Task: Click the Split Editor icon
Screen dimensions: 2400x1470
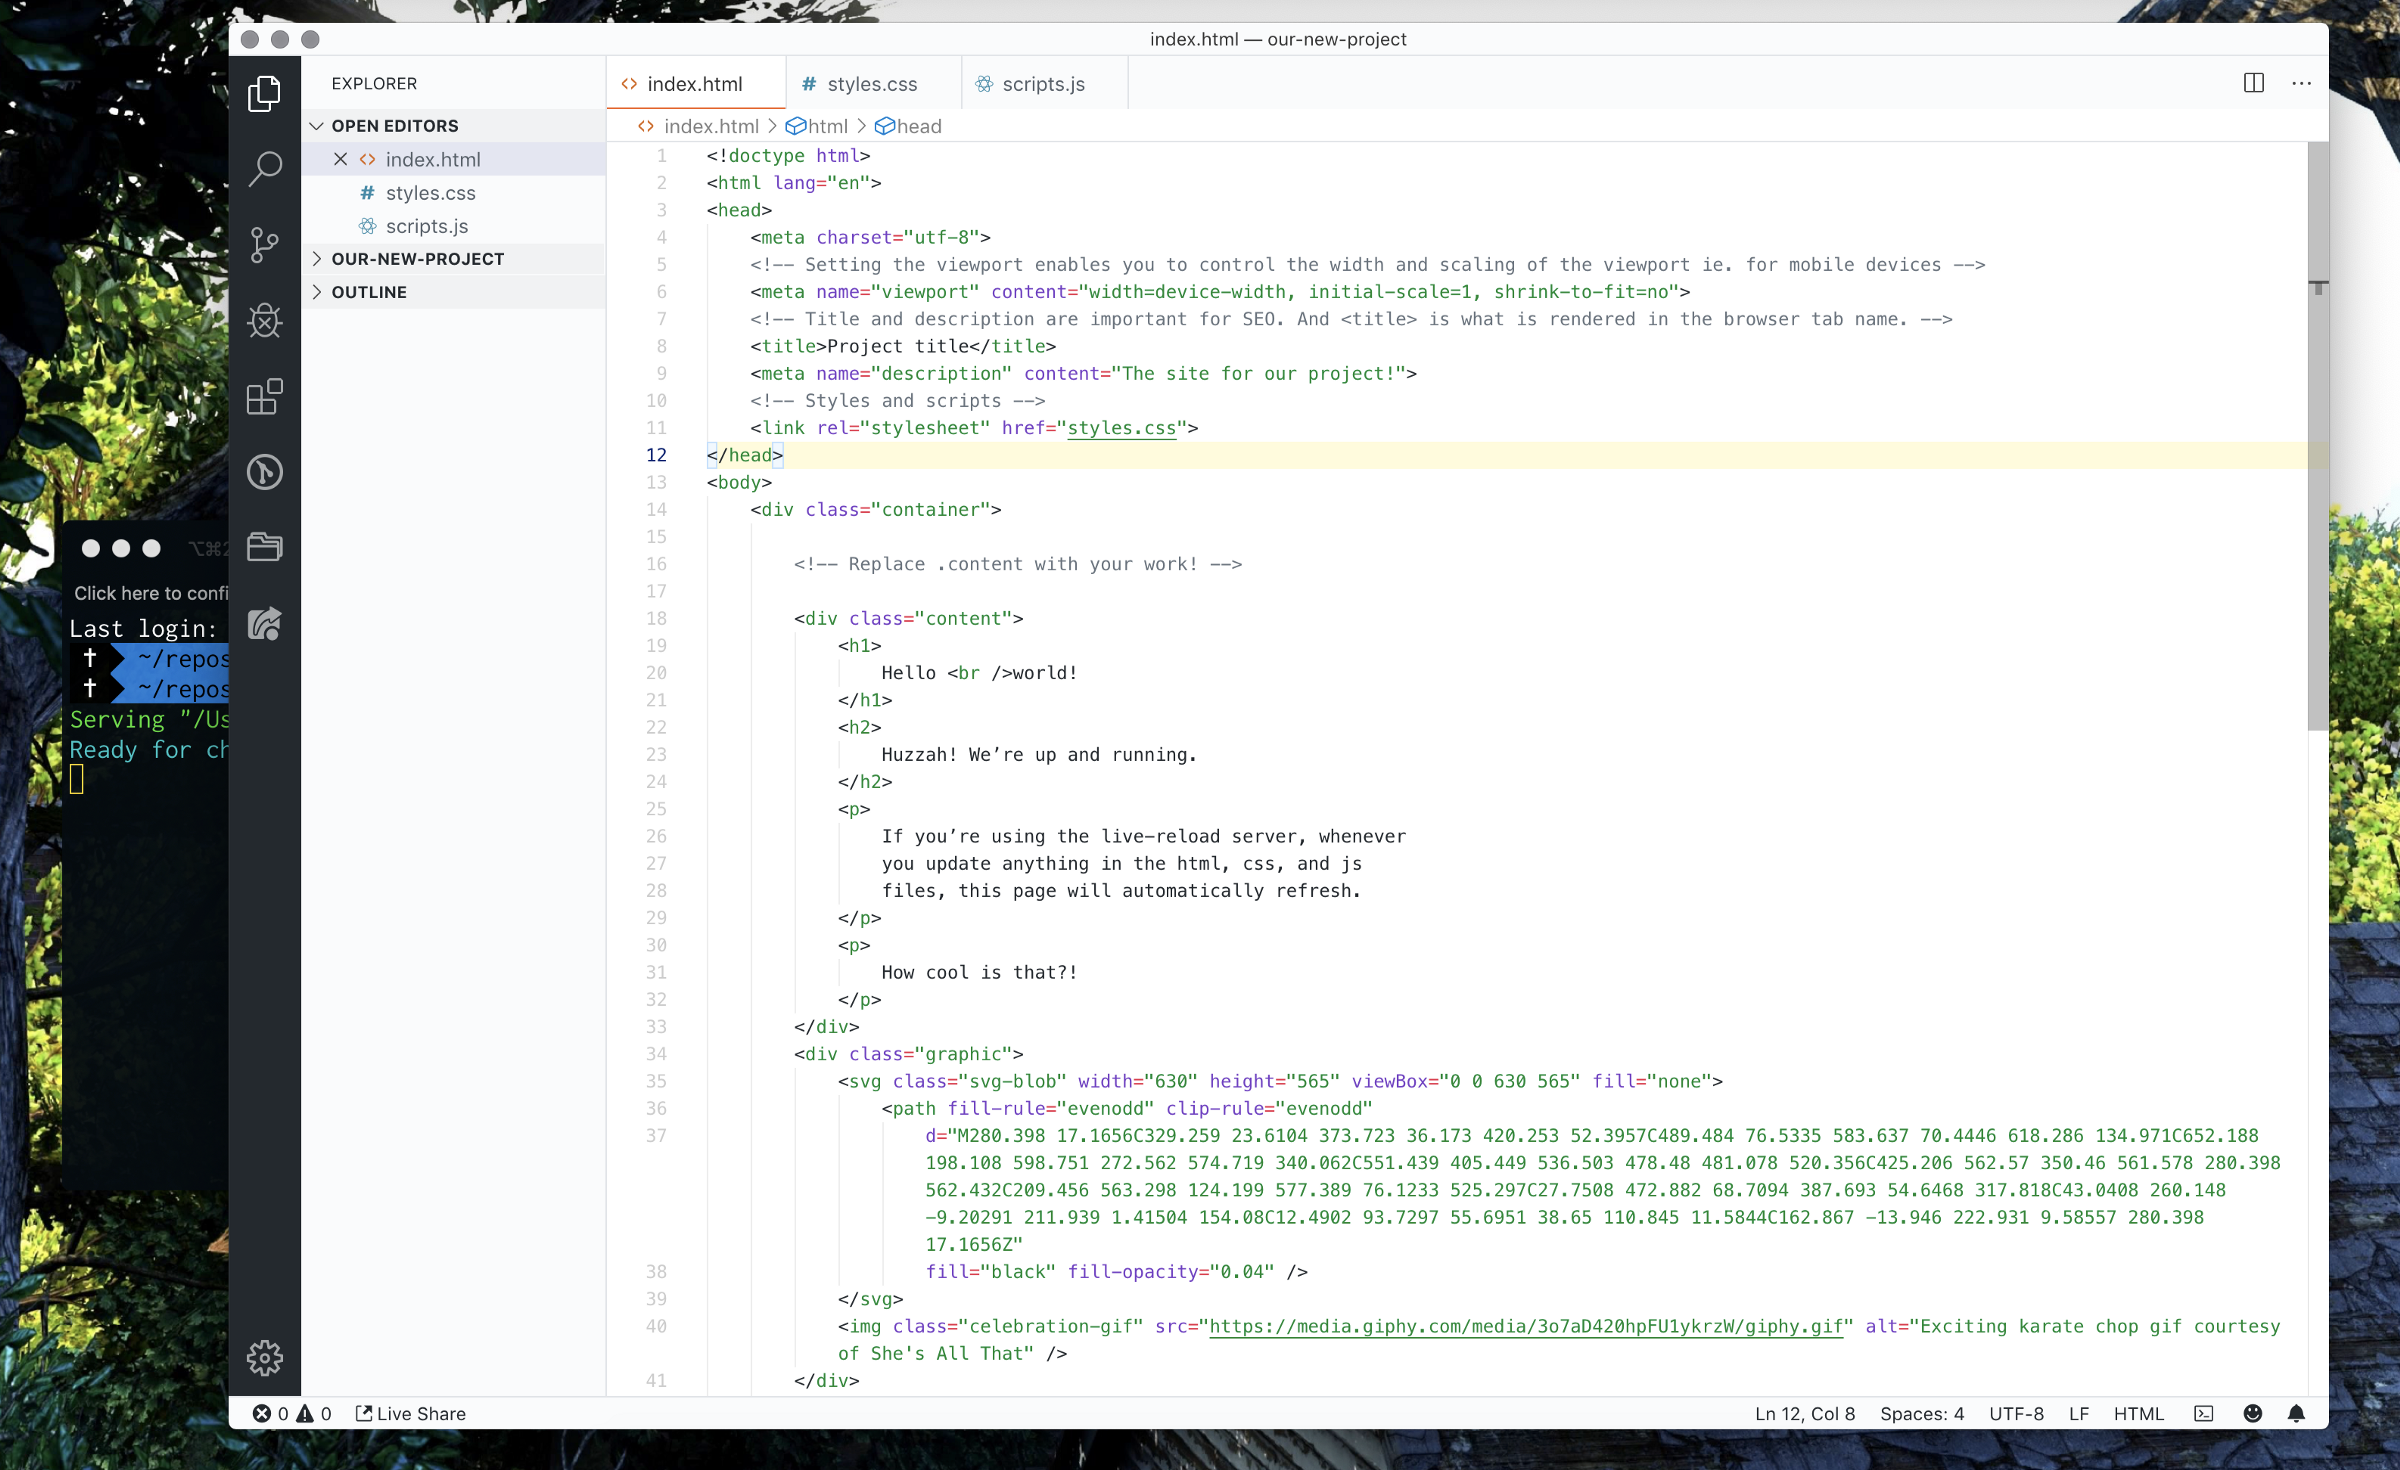Action: 2254,82
